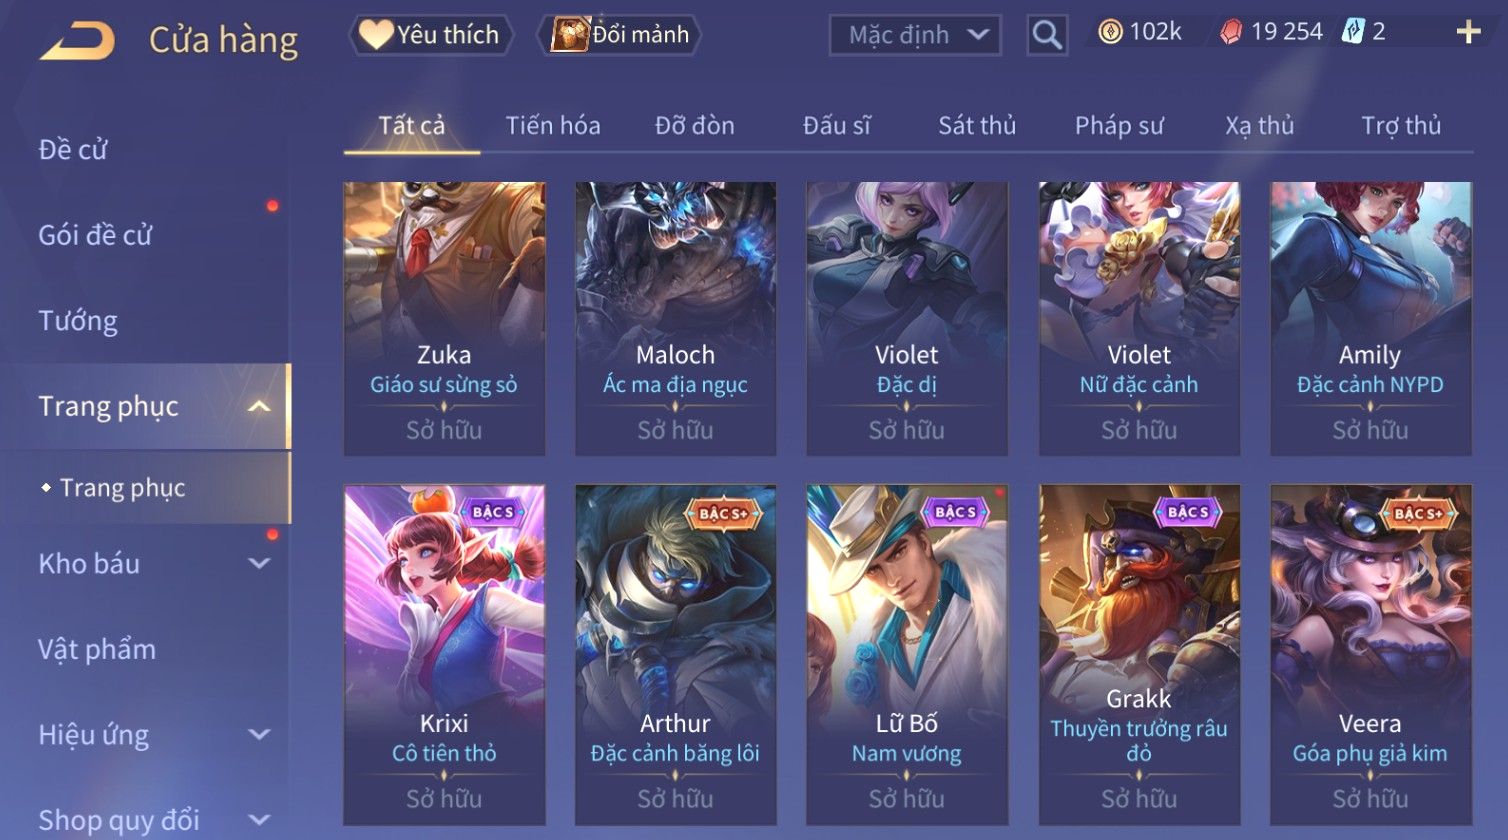This screenshot has height=840, width=1508.
Task: Click the blue ticket currency icon
Action: click(1353, 32)
